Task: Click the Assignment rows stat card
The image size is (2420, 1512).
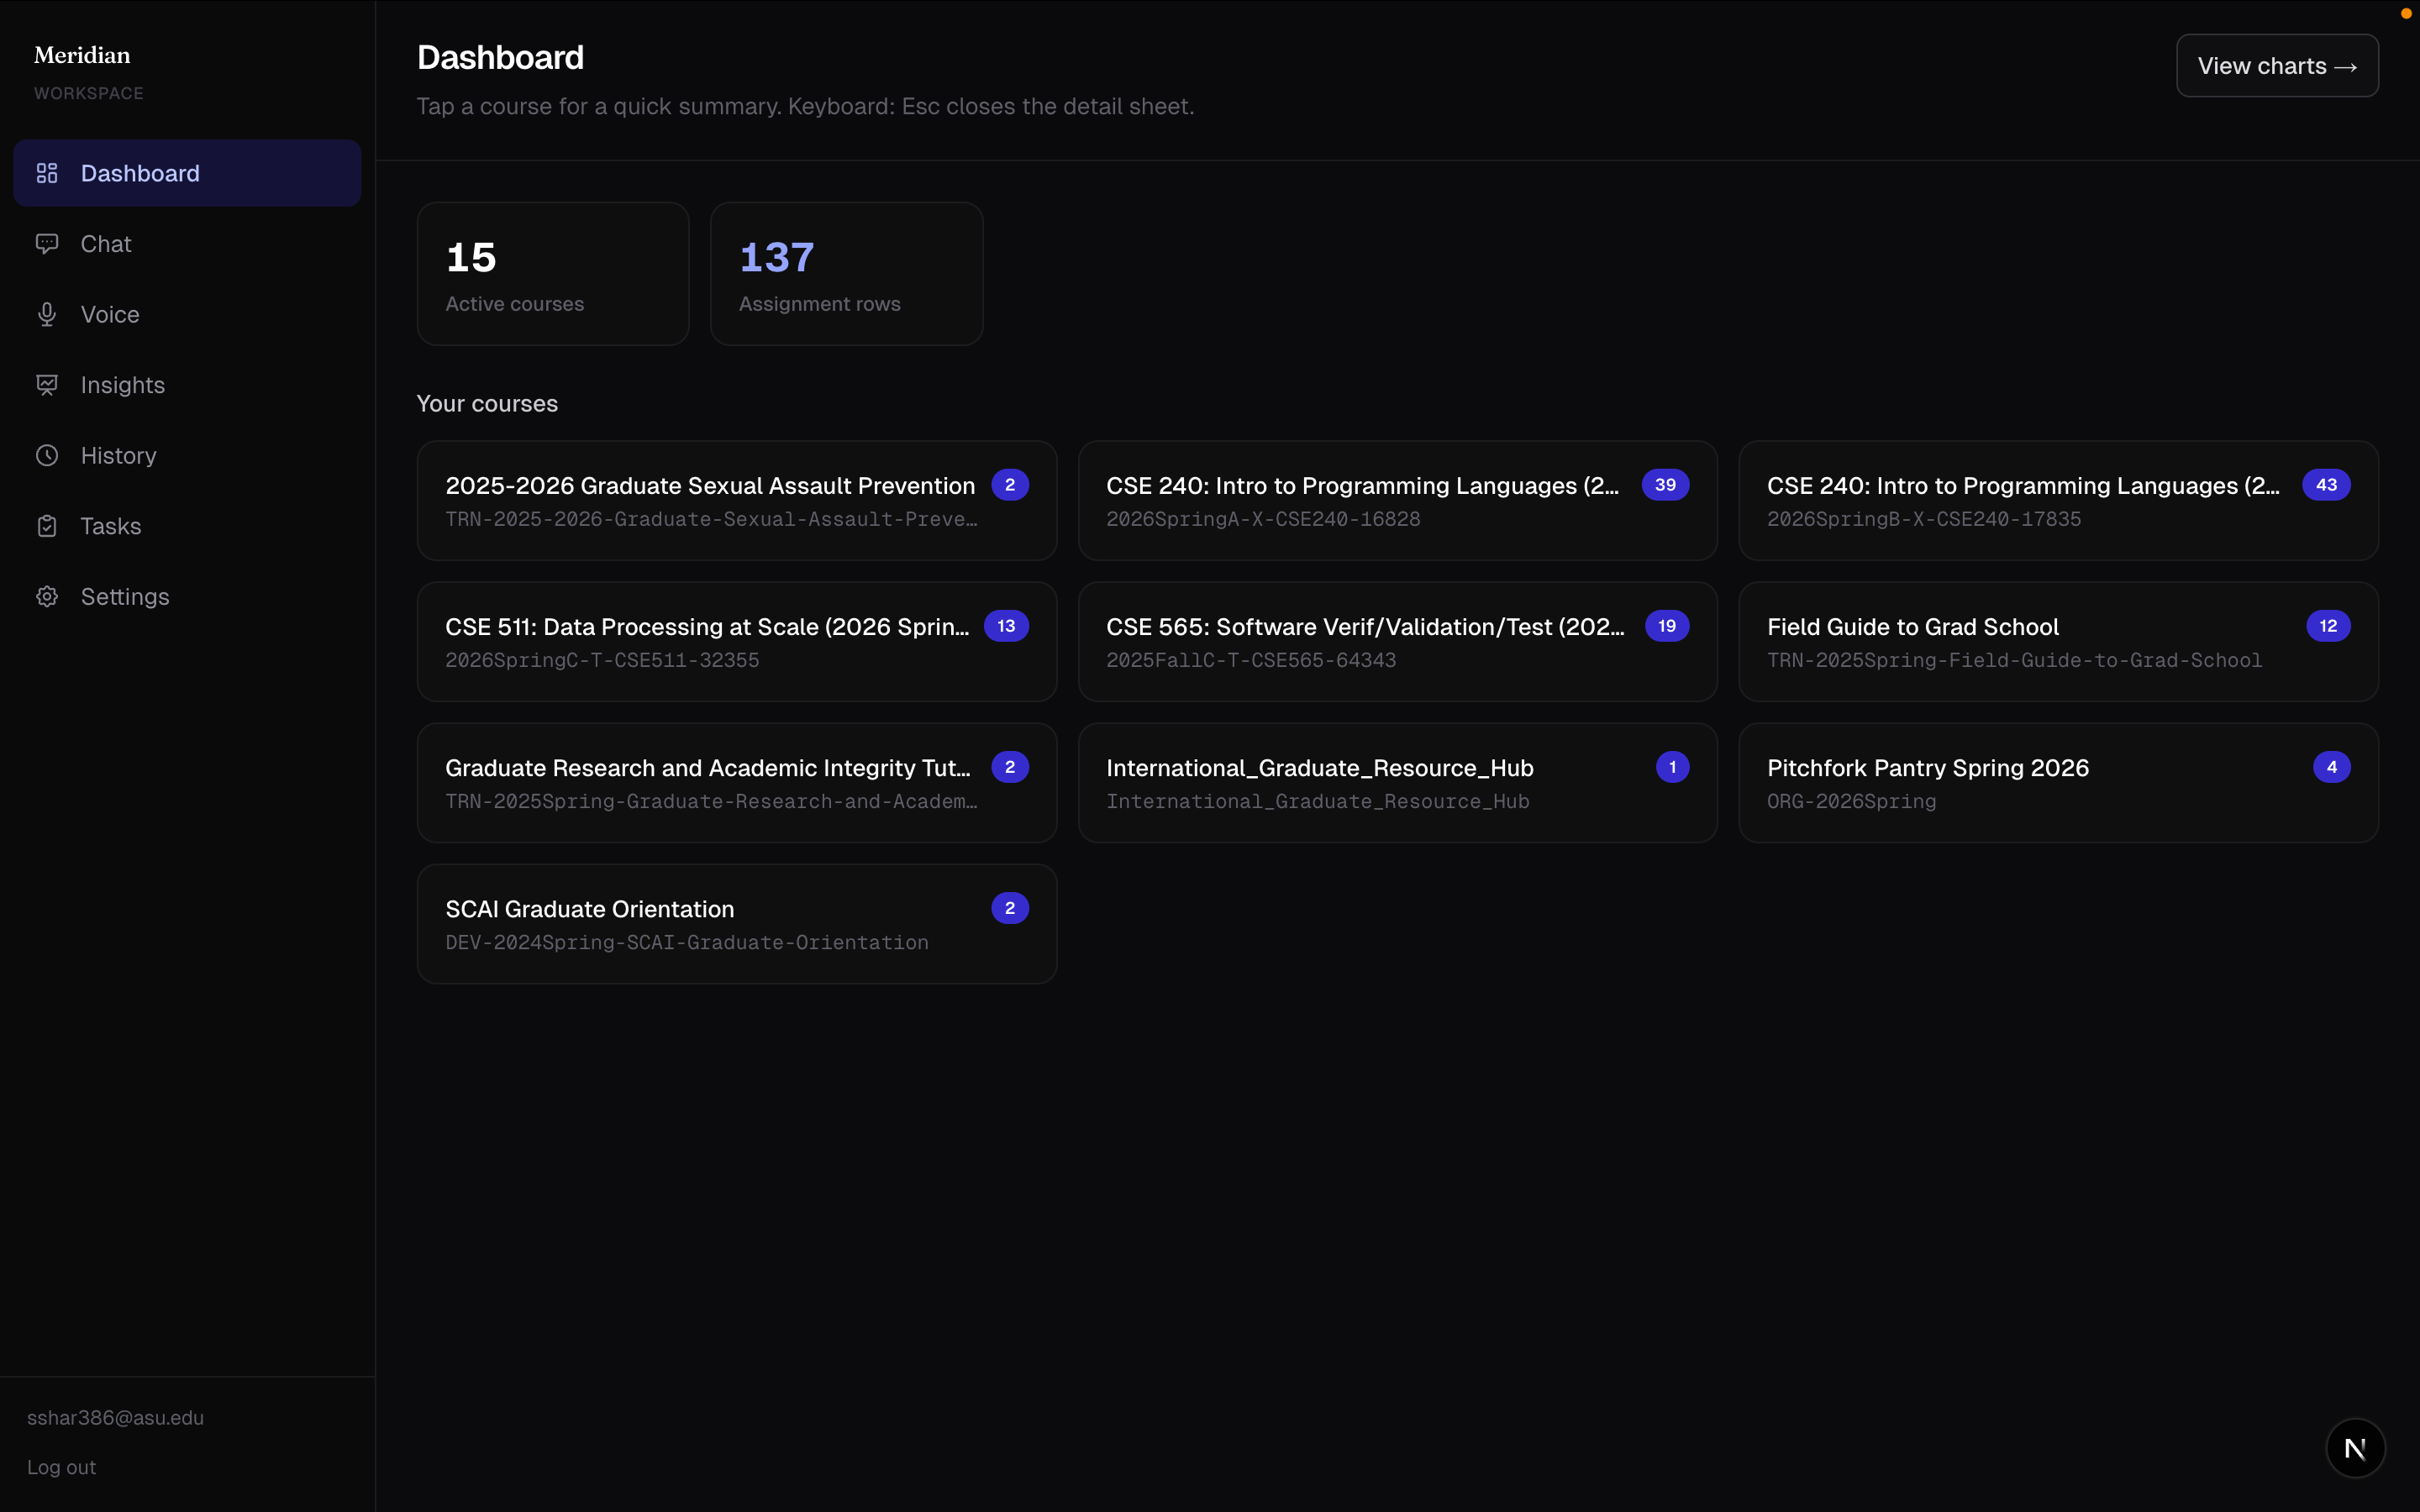Action: 846,274
